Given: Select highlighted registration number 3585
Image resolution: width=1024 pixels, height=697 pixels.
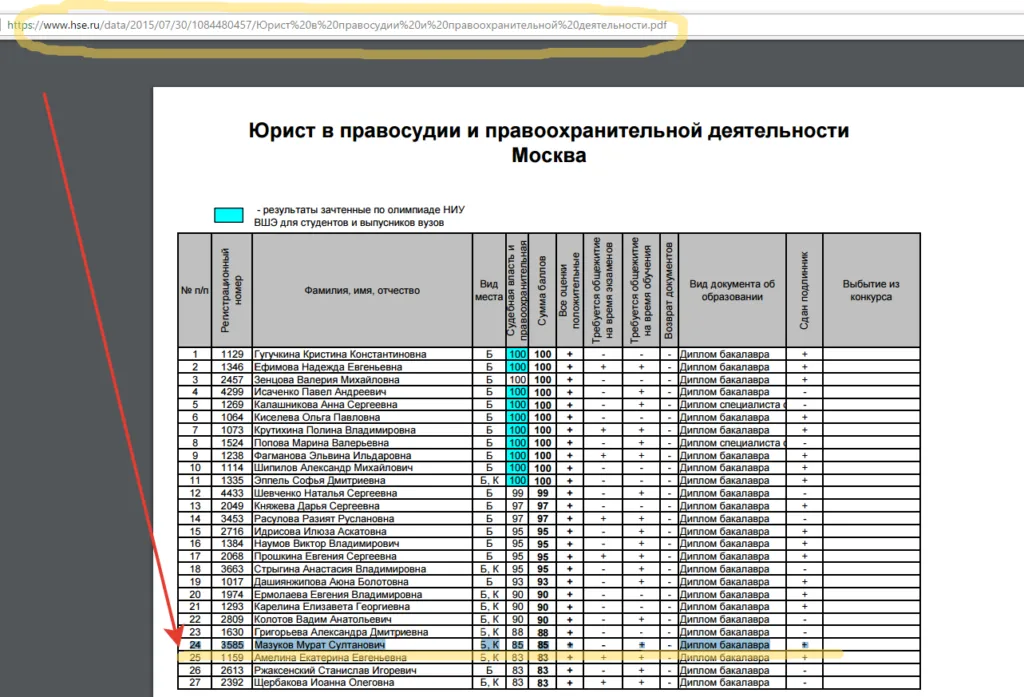Looking at the screenshot, I should (x=232, y=645).
